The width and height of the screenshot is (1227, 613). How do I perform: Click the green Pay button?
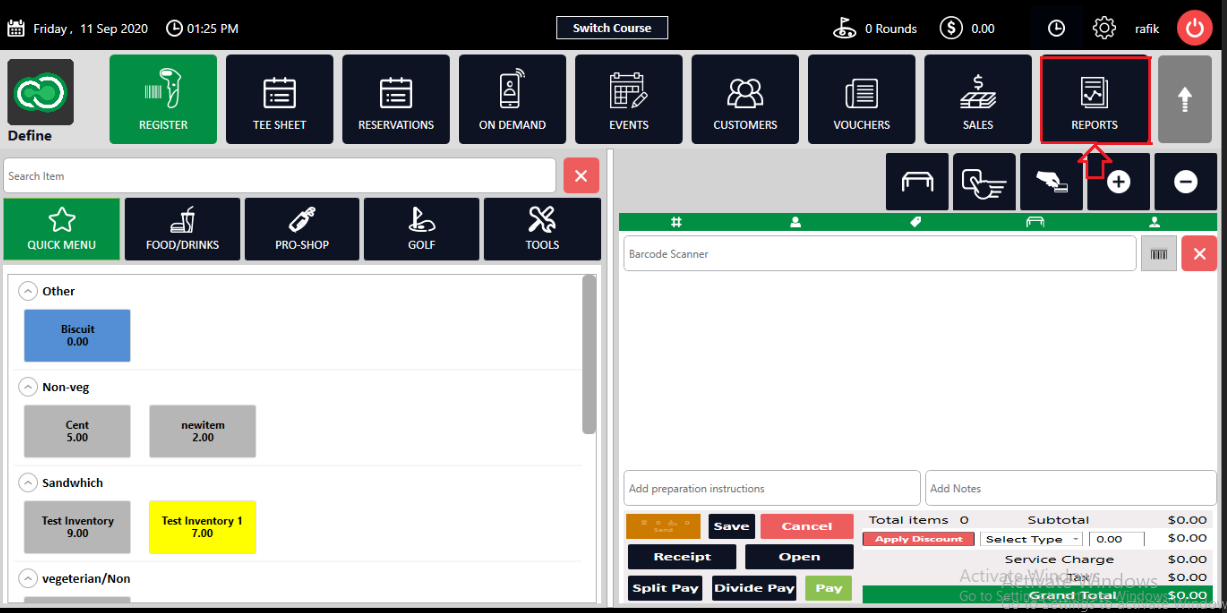click(x=829, y=588)
